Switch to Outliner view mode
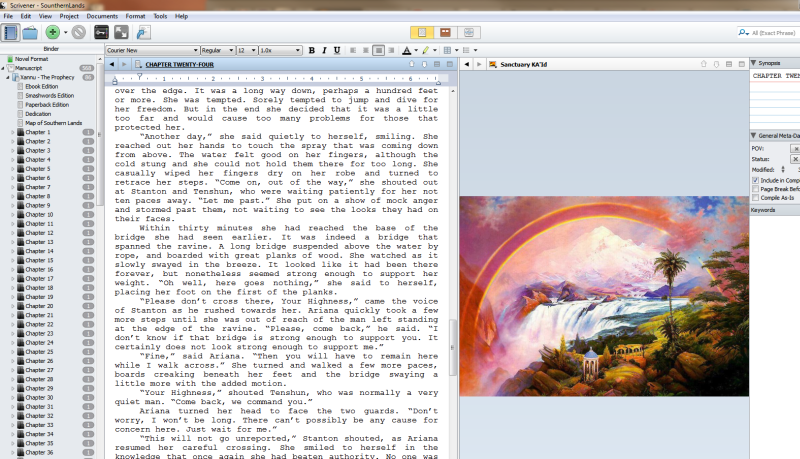The height and width of the screenshot is (459, 800). (469, 33)
